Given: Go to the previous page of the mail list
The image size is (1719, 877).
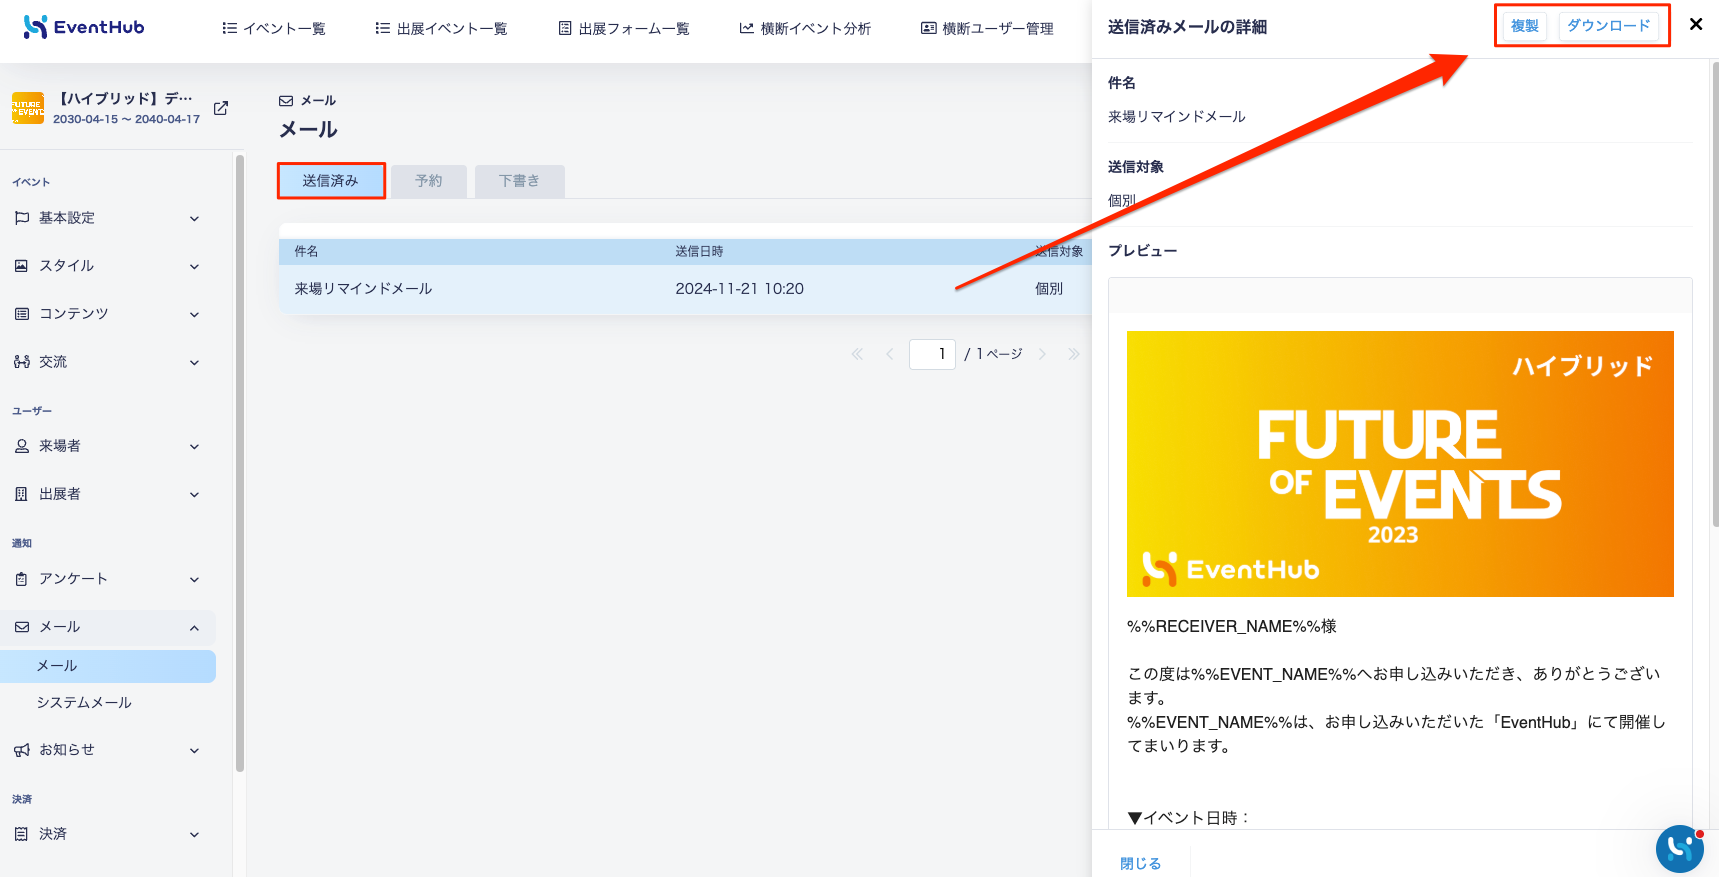Looking at the screenshot, I should click(x=889, y=354).
